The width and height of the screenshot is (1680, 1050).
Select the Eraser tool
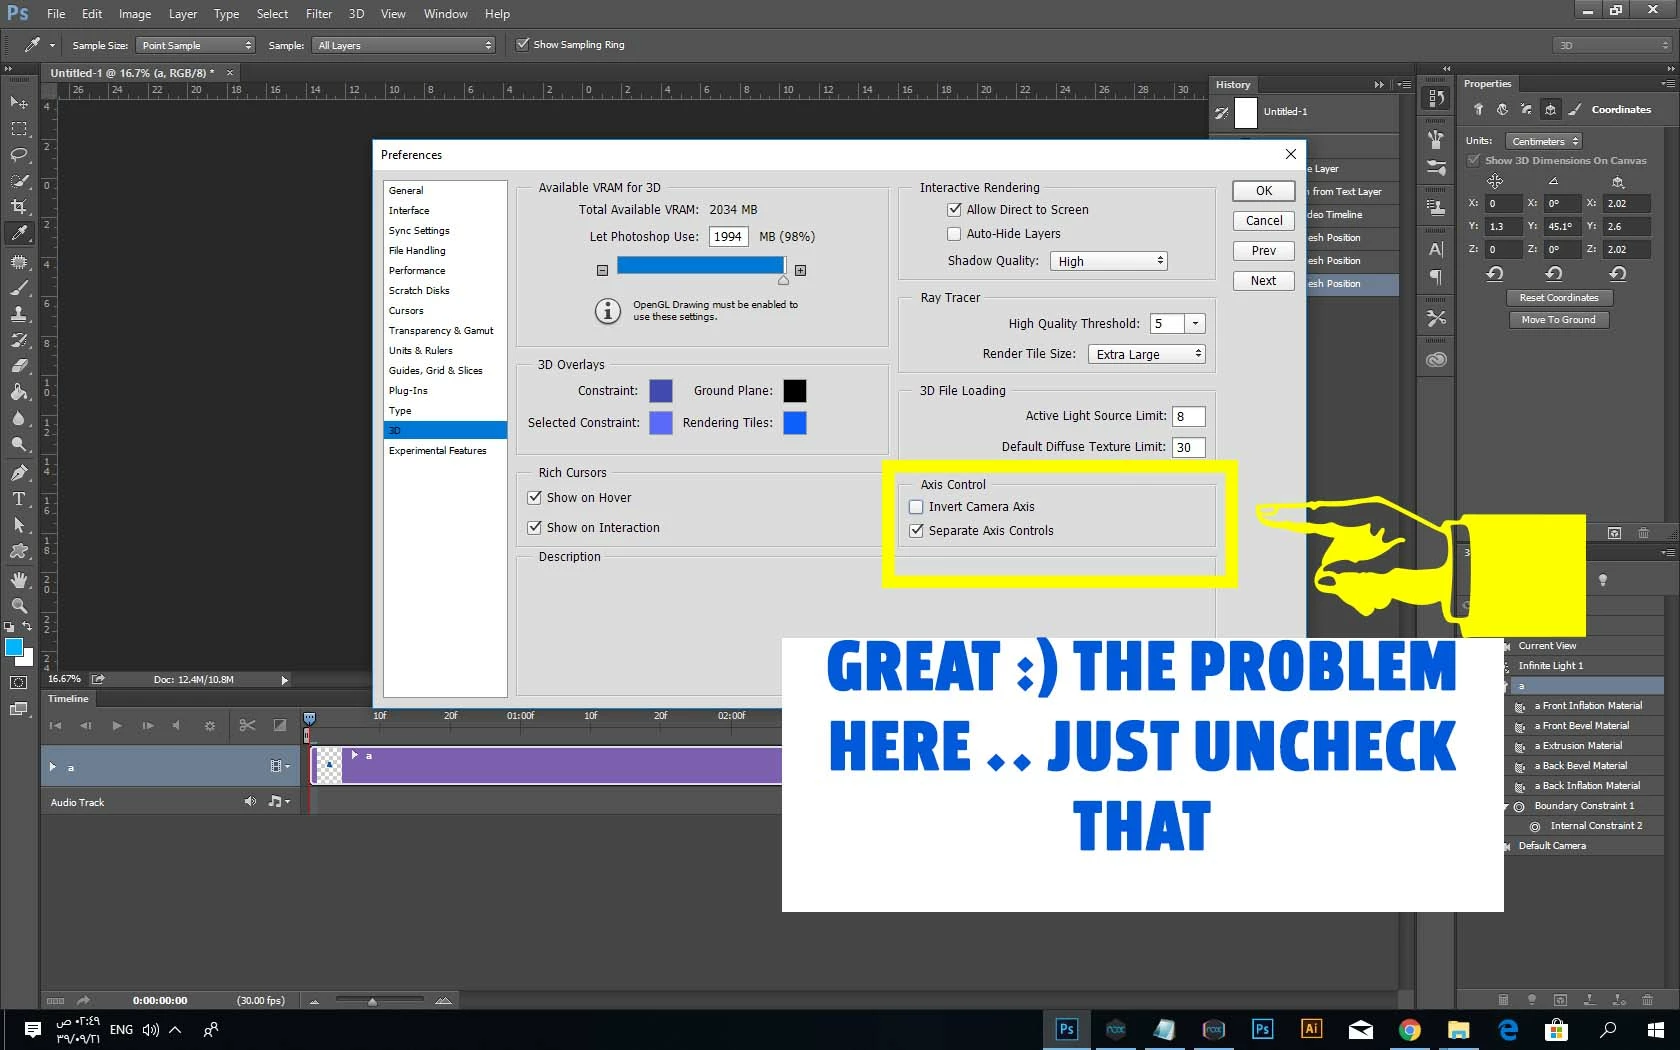coord(19,366)
